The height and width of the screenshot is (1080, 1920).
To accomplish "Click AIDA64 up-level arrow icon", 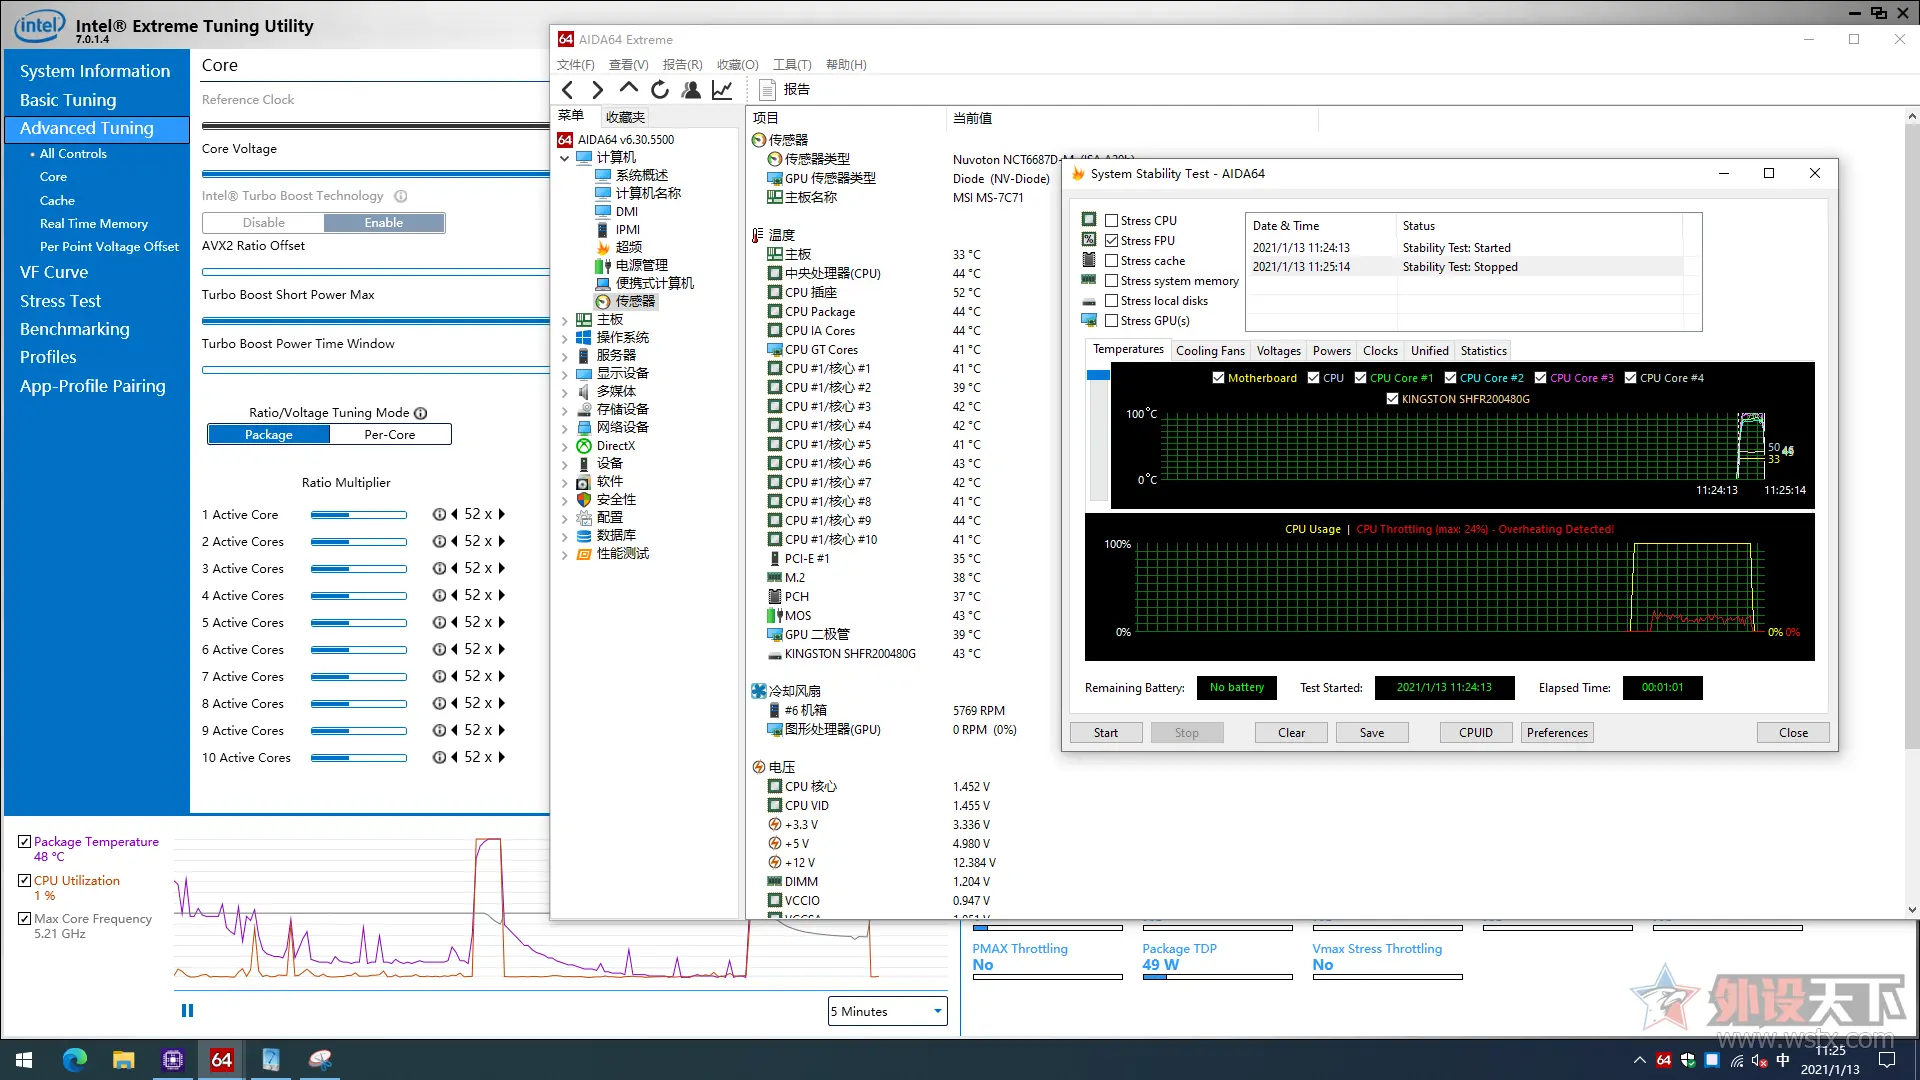I will [x=628, y=88].
